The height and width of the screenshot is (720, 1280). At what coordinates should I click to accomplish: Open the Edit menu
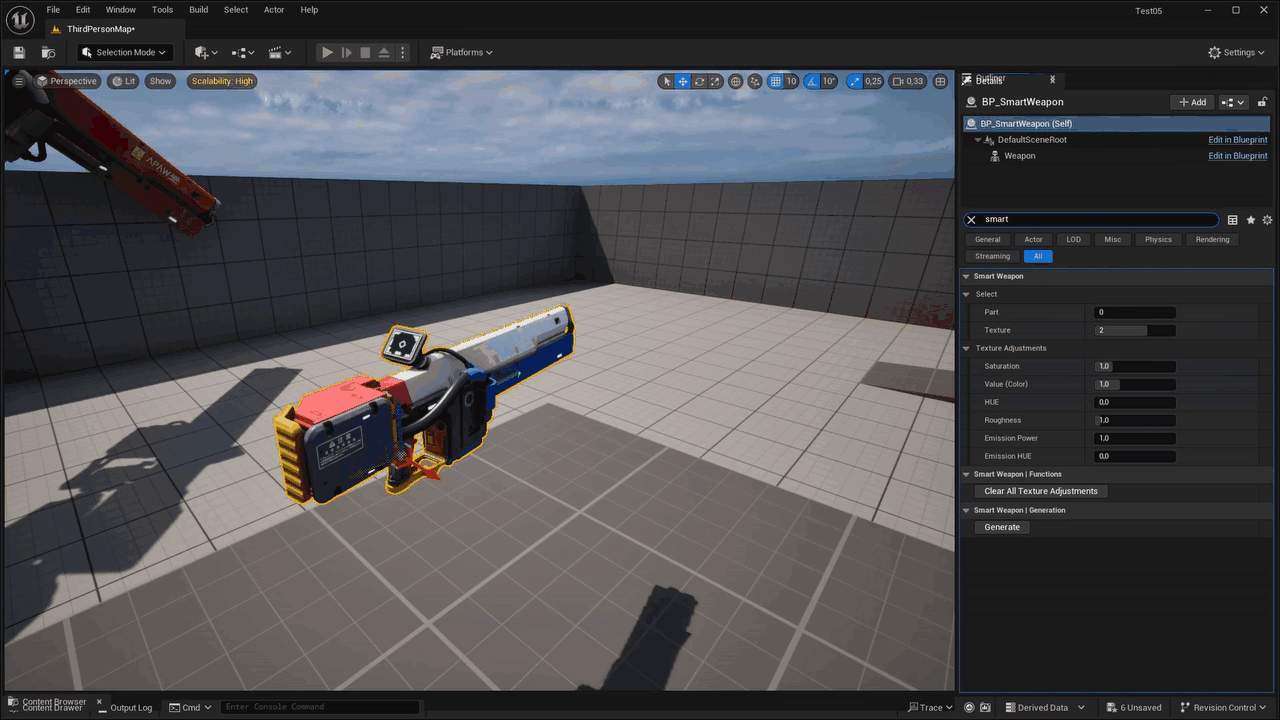pyautogui.click(x=83, y=10)
